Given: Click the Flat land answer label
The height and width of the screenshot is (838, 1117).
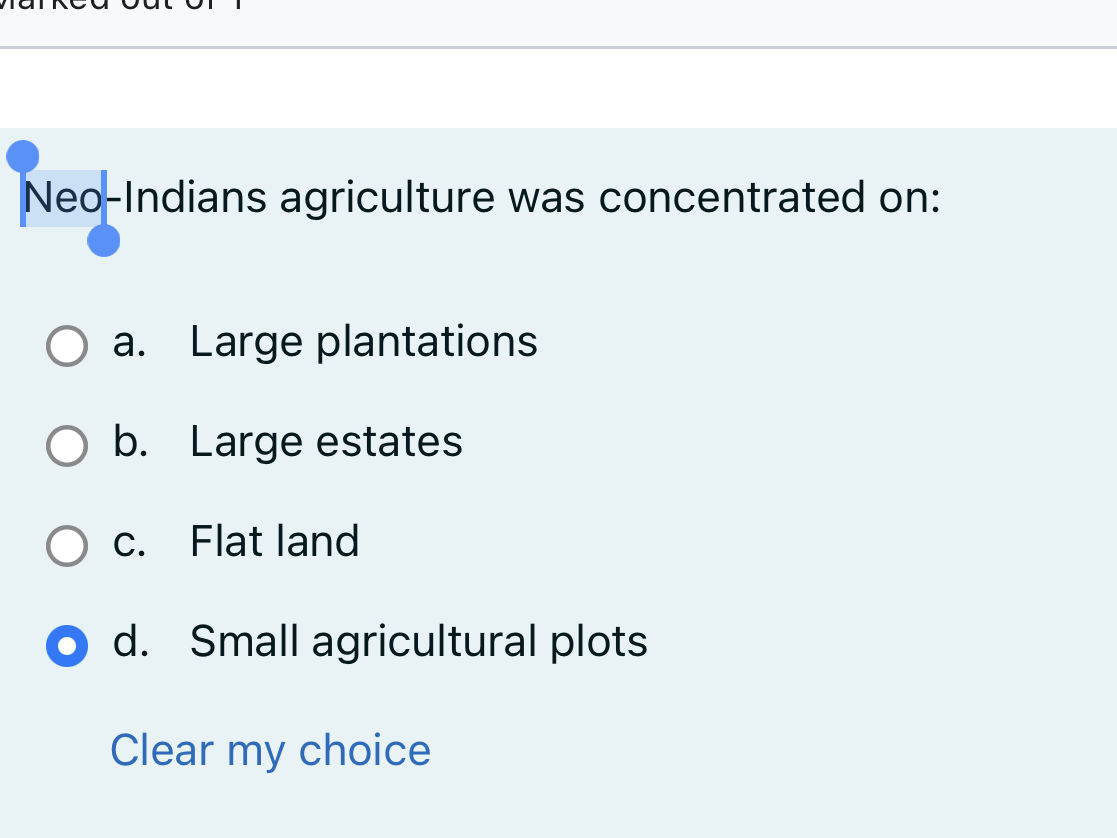Looking at the screenshot, I should point(274,541).
